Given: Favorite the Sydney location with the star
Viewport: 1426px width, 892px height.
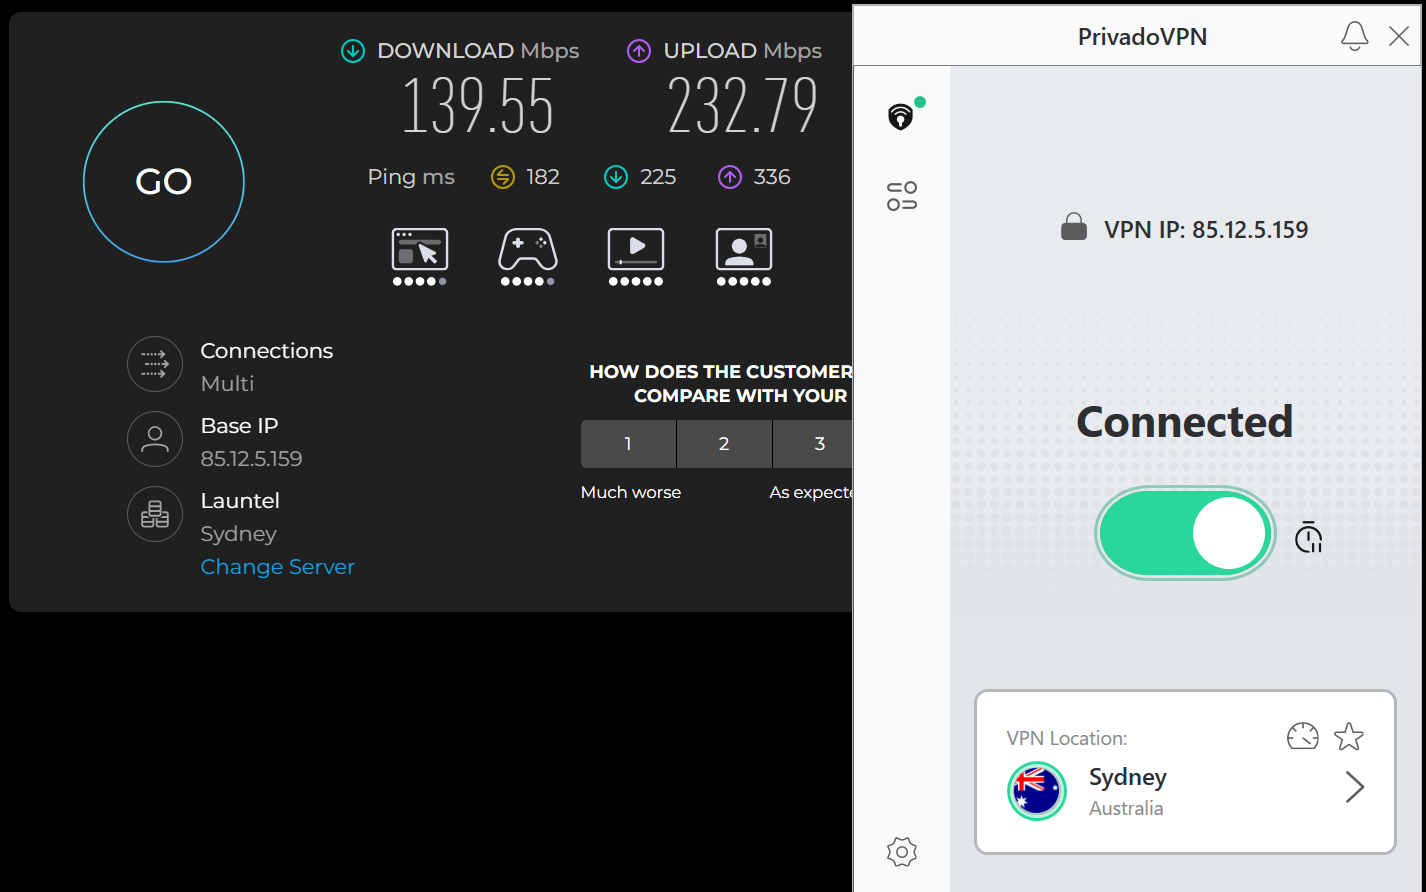Looking at the screenshot, I should click(1349, 737).
